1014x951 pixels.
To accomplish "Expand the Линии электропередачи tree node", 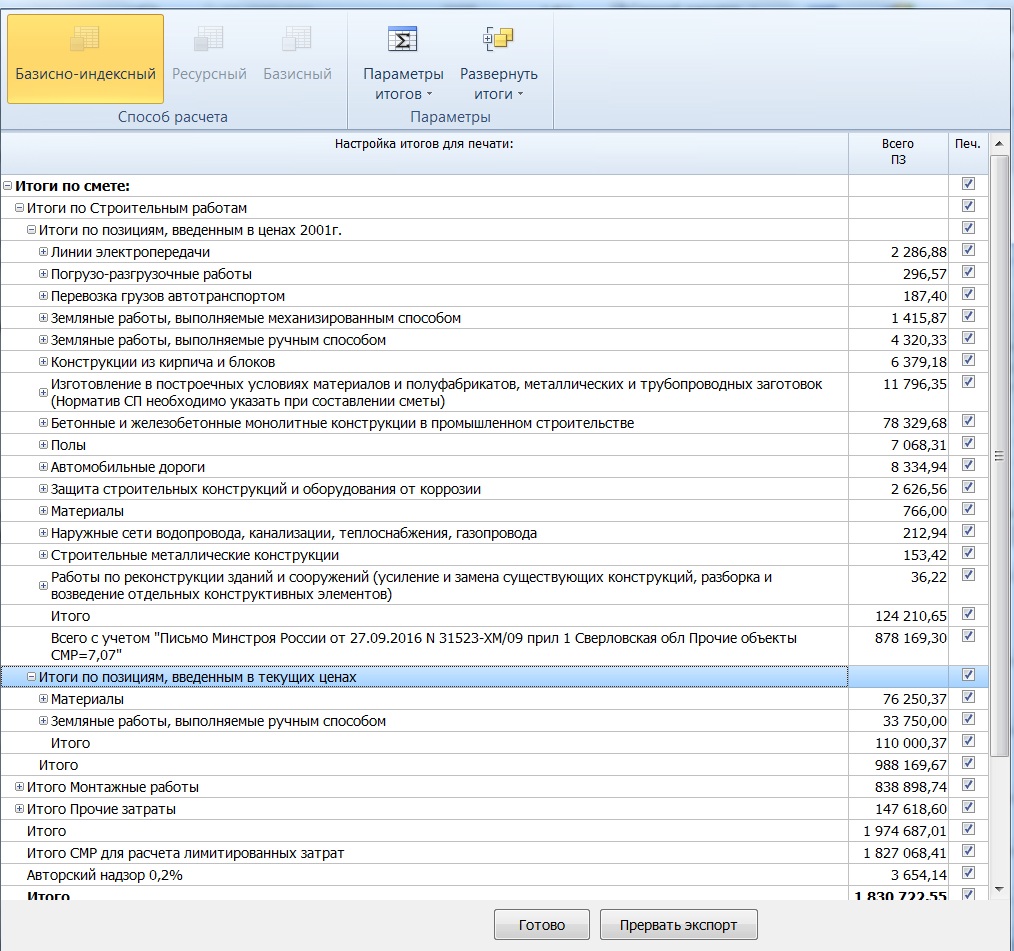I will pyautogui.click(x=43, y=252).
